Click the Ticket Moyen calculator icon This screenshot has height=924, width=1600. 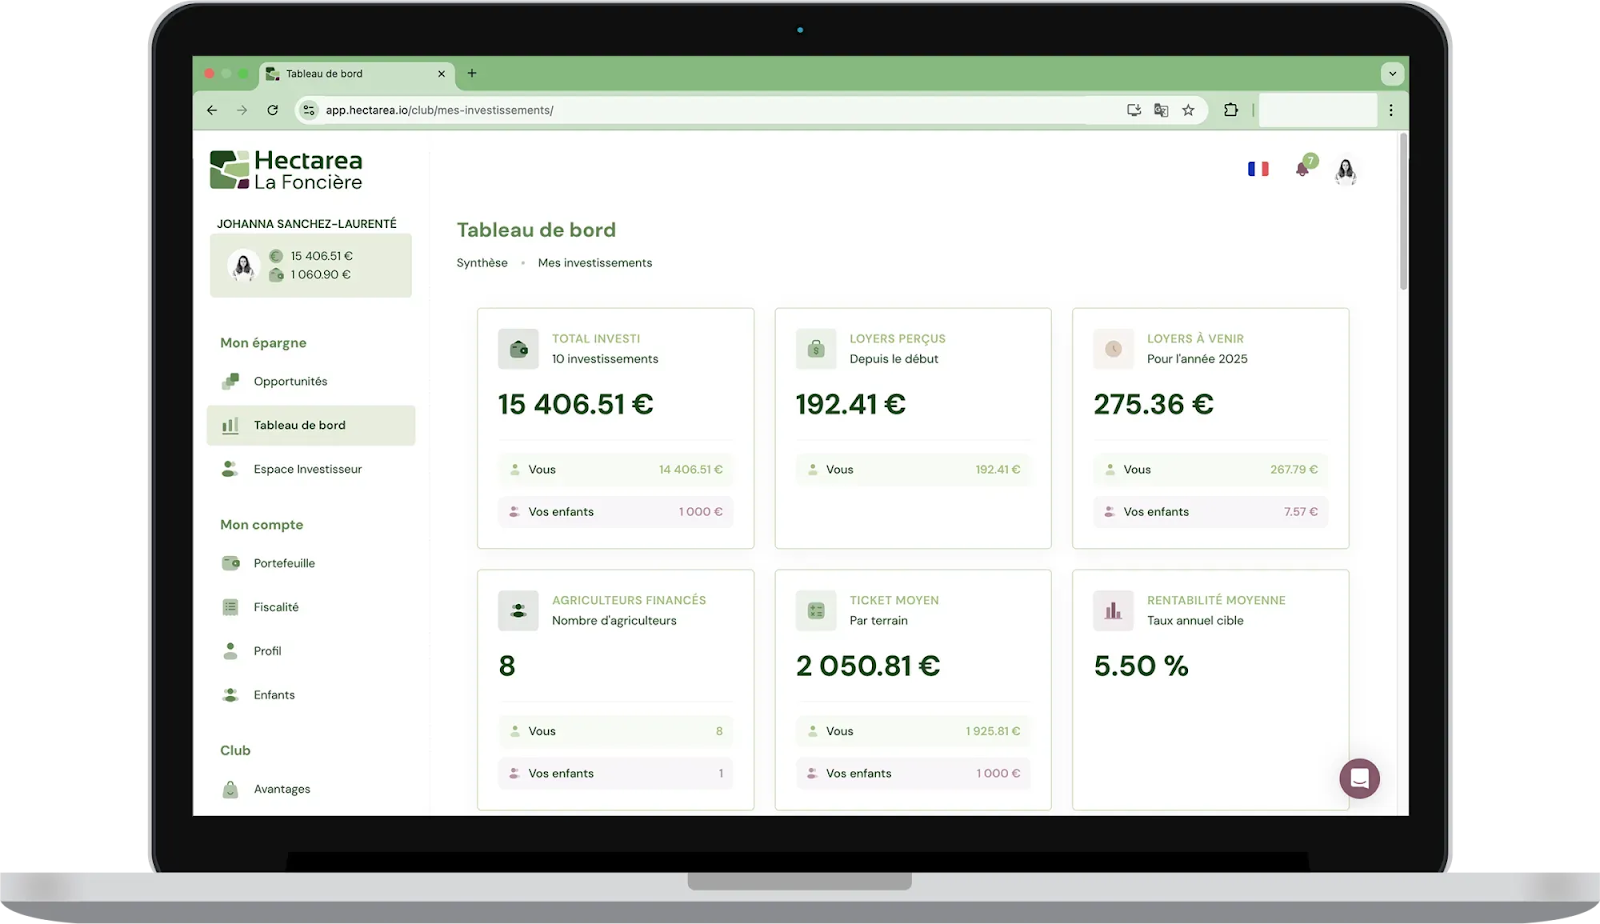click(x=816, y=611)
